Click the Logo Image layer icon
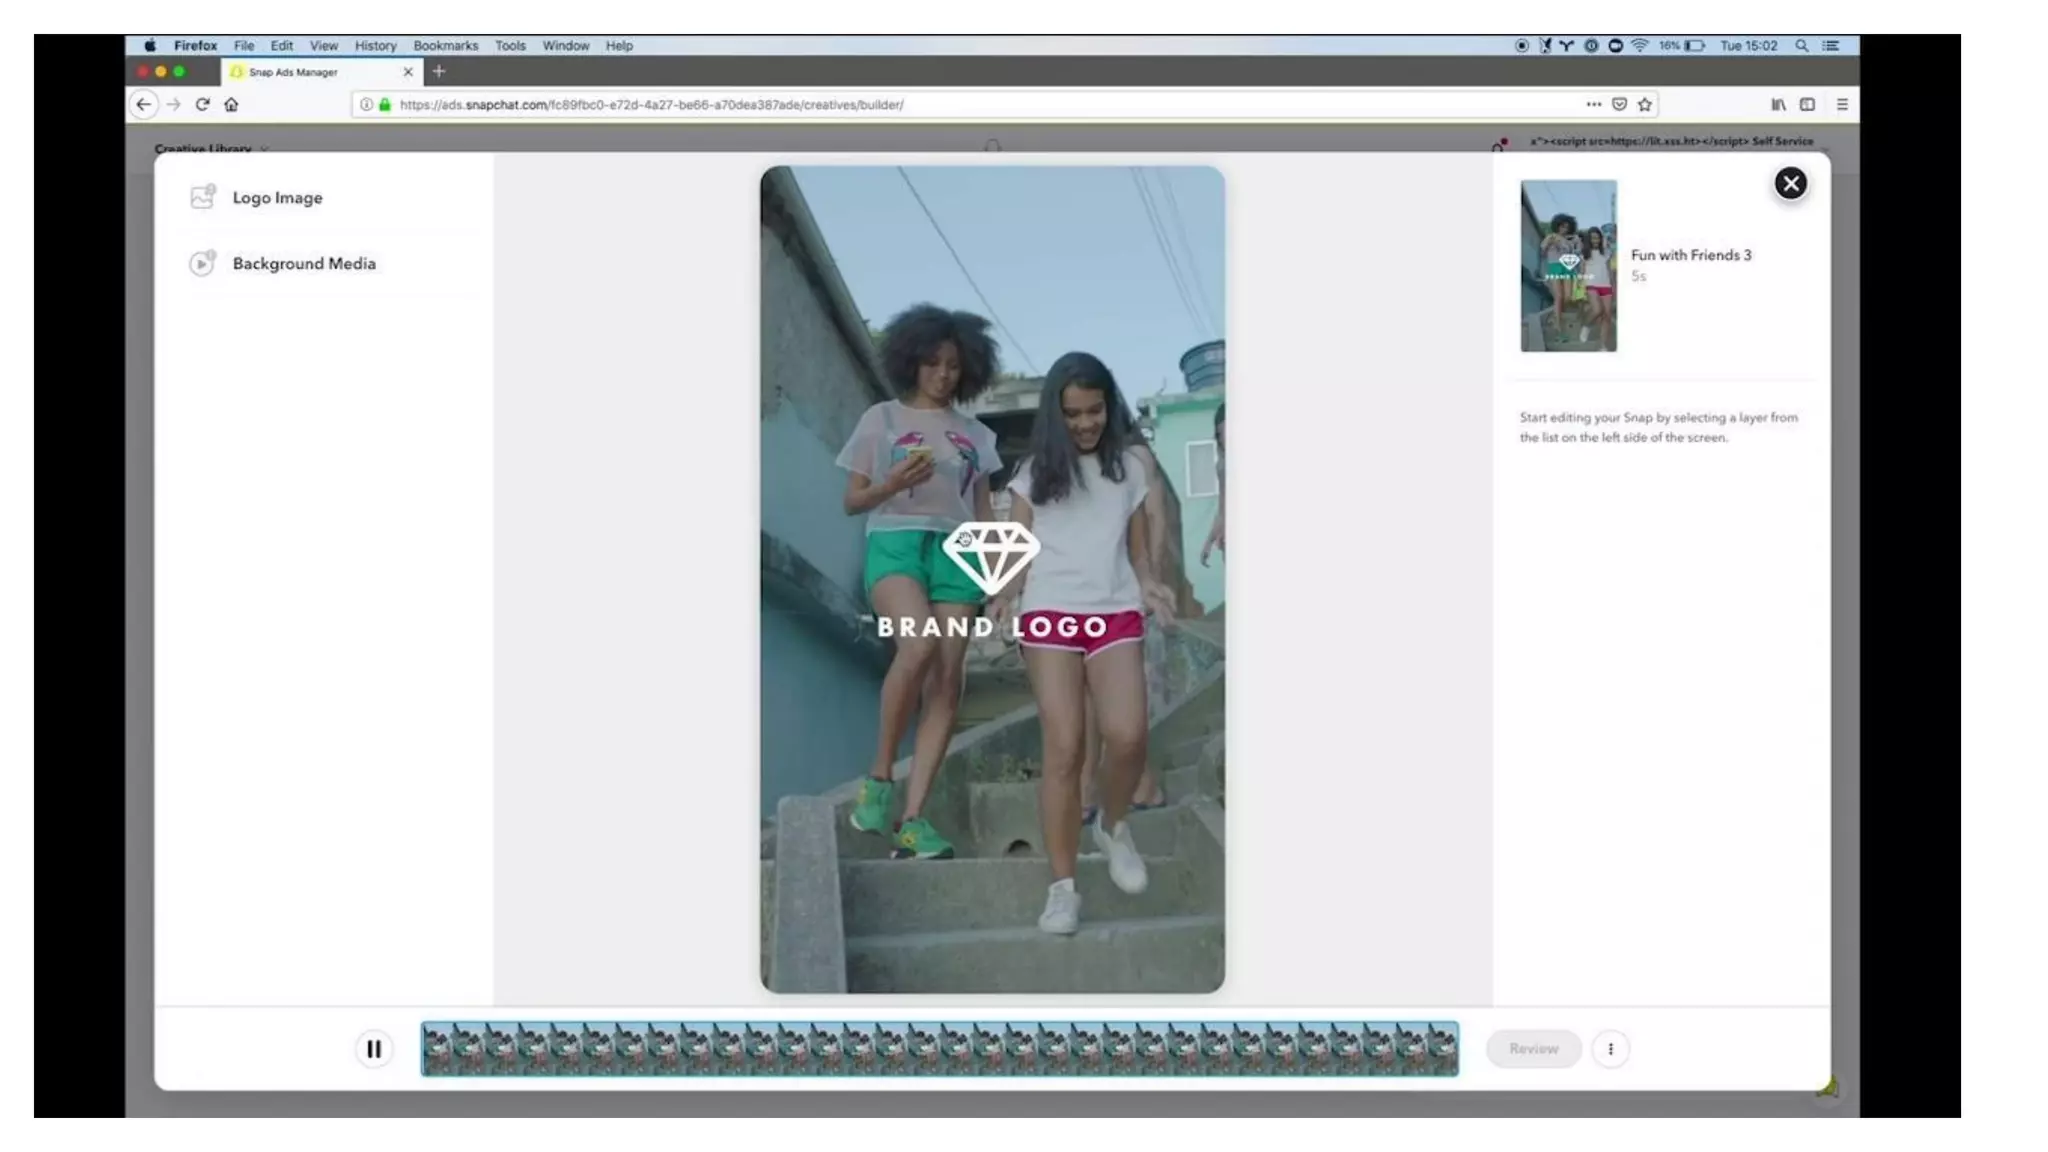This screenshot has height=1152, width=2048. tap(203, 197)
